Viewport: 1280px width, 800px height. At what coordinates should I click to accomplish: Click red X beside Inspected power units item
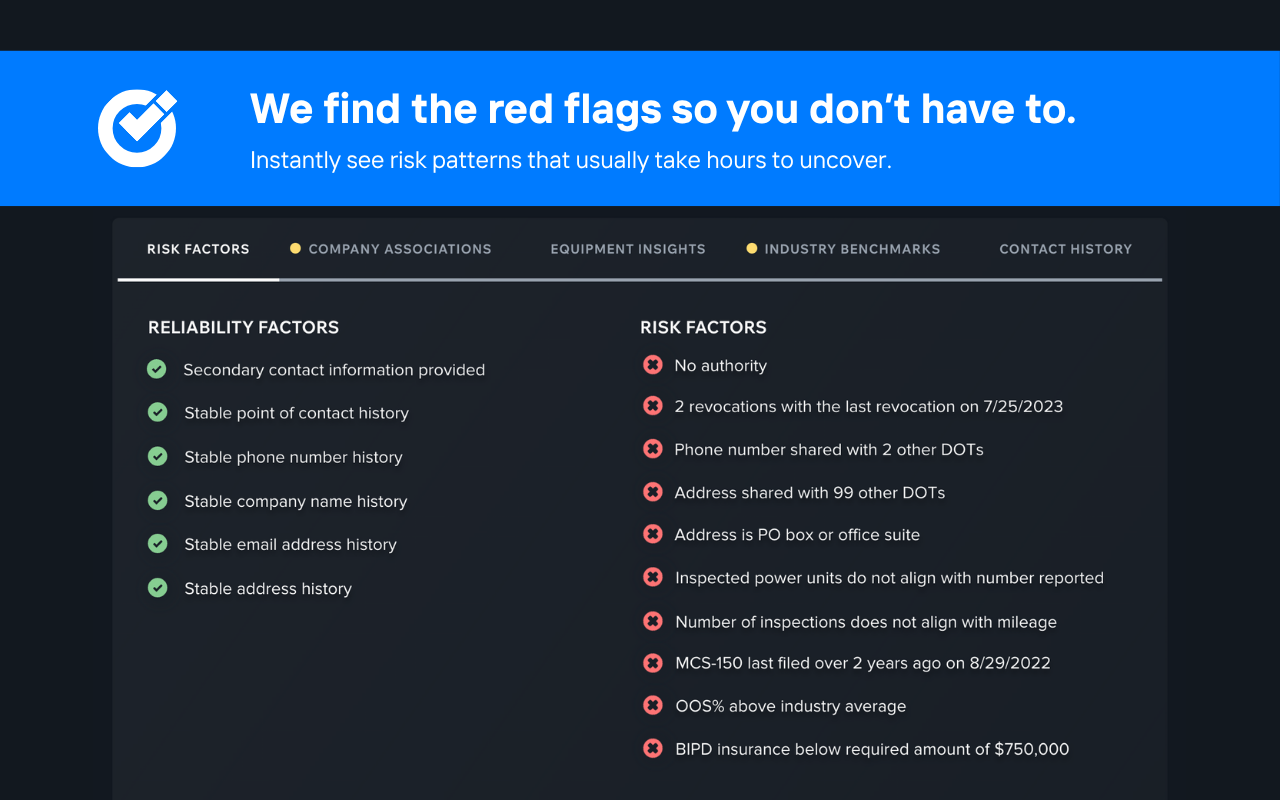click(653, 577)
